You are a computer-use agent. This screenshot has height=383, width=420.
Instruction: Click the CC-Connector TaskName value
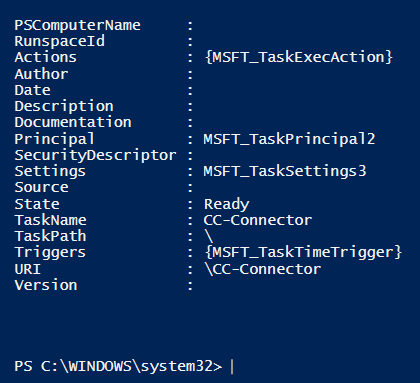(258, 220)
